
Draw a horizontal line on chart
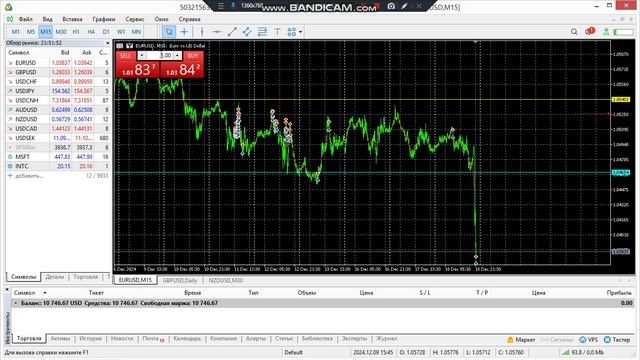point(217,31)
